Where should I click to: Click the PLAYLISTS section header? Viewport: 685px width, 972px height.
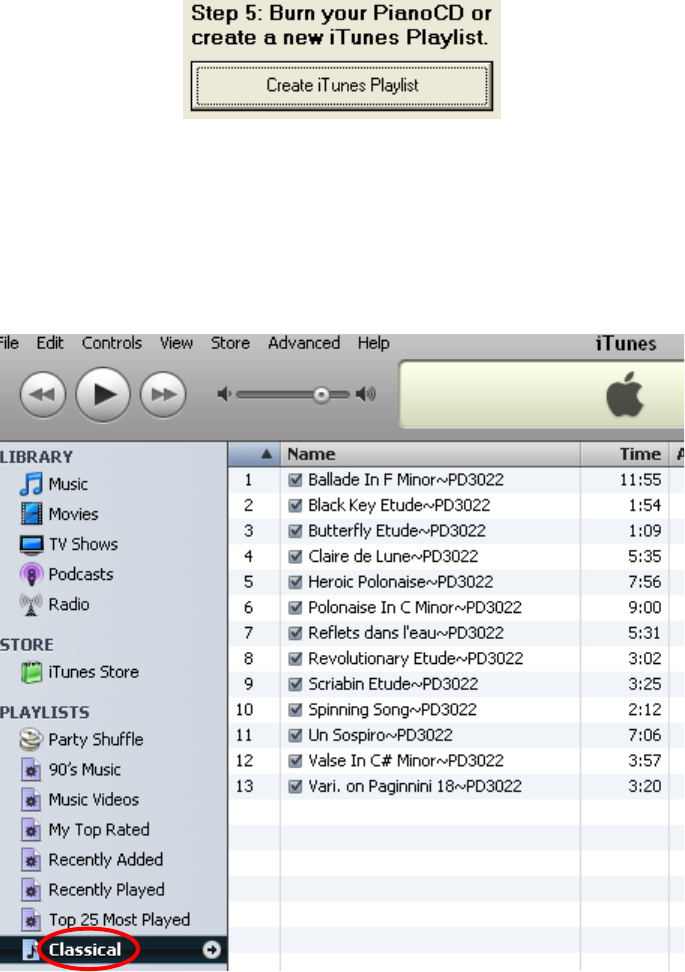45,712
